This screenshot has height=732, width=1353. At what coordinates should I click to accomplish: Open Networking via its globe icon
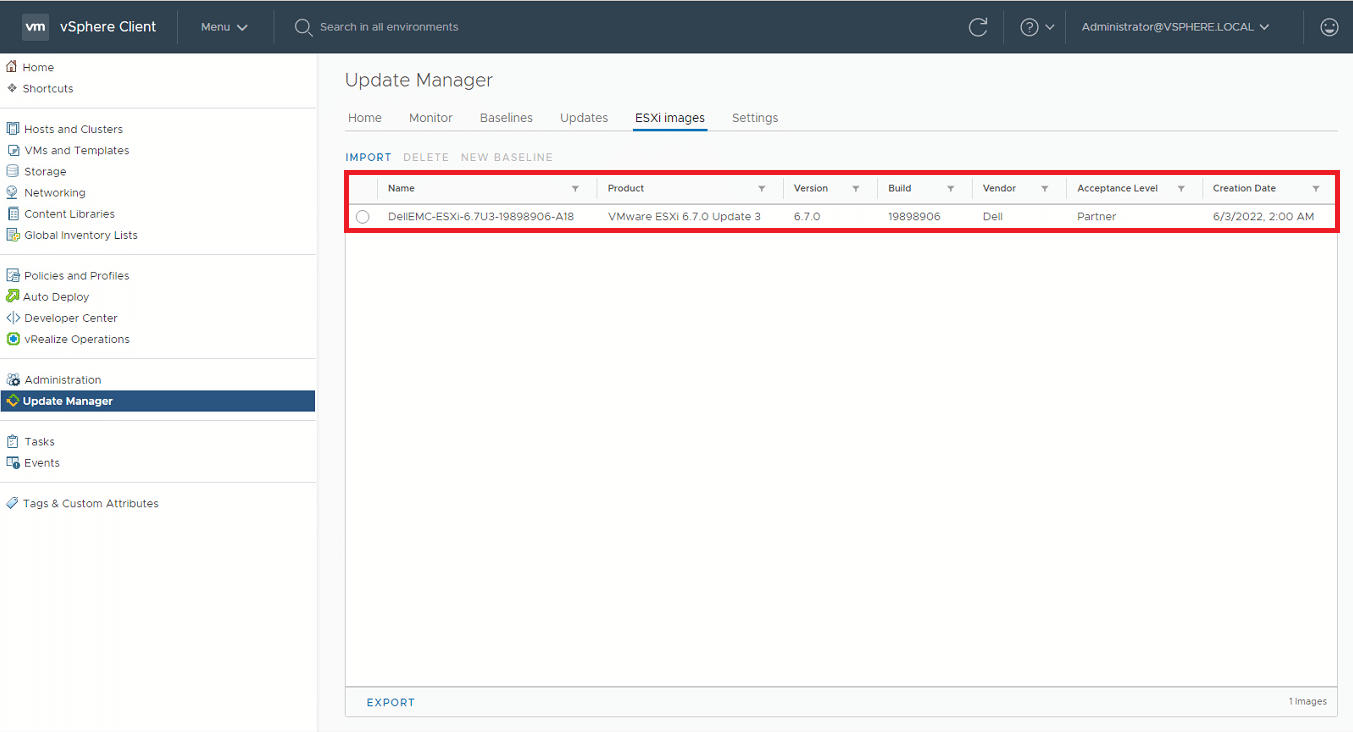[13, 192]
